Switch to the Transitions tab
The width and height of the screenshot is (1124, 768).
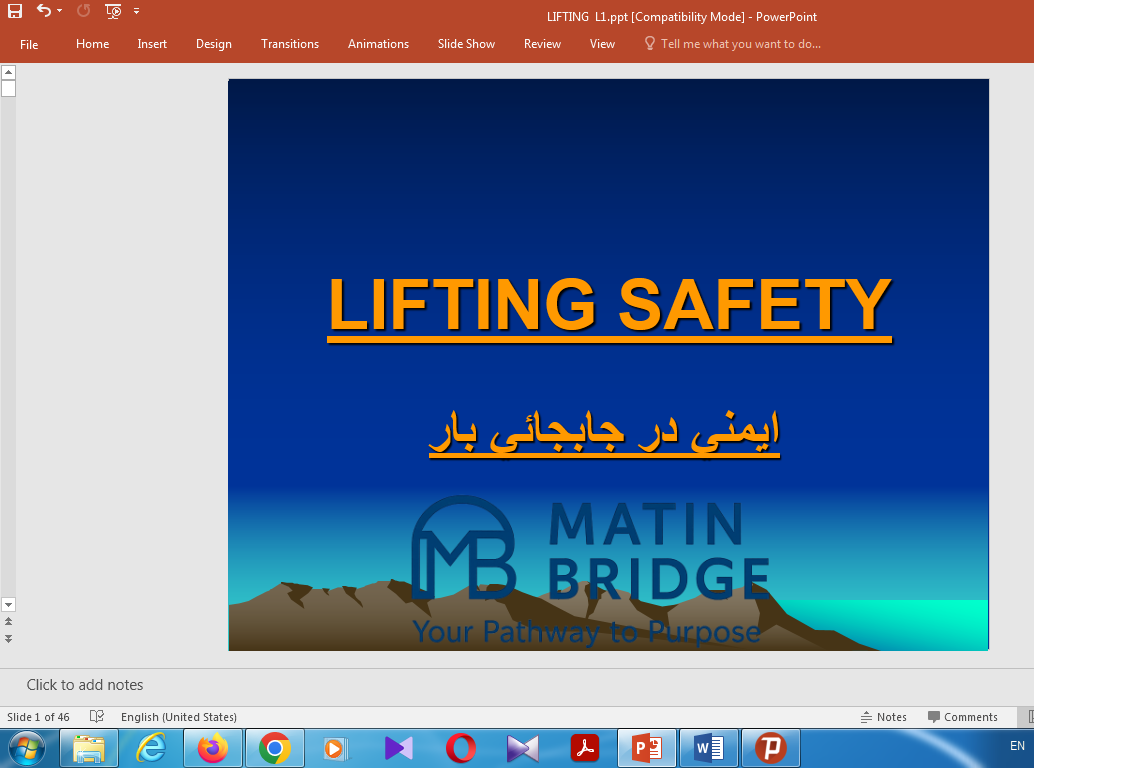[x=290, y=44]
